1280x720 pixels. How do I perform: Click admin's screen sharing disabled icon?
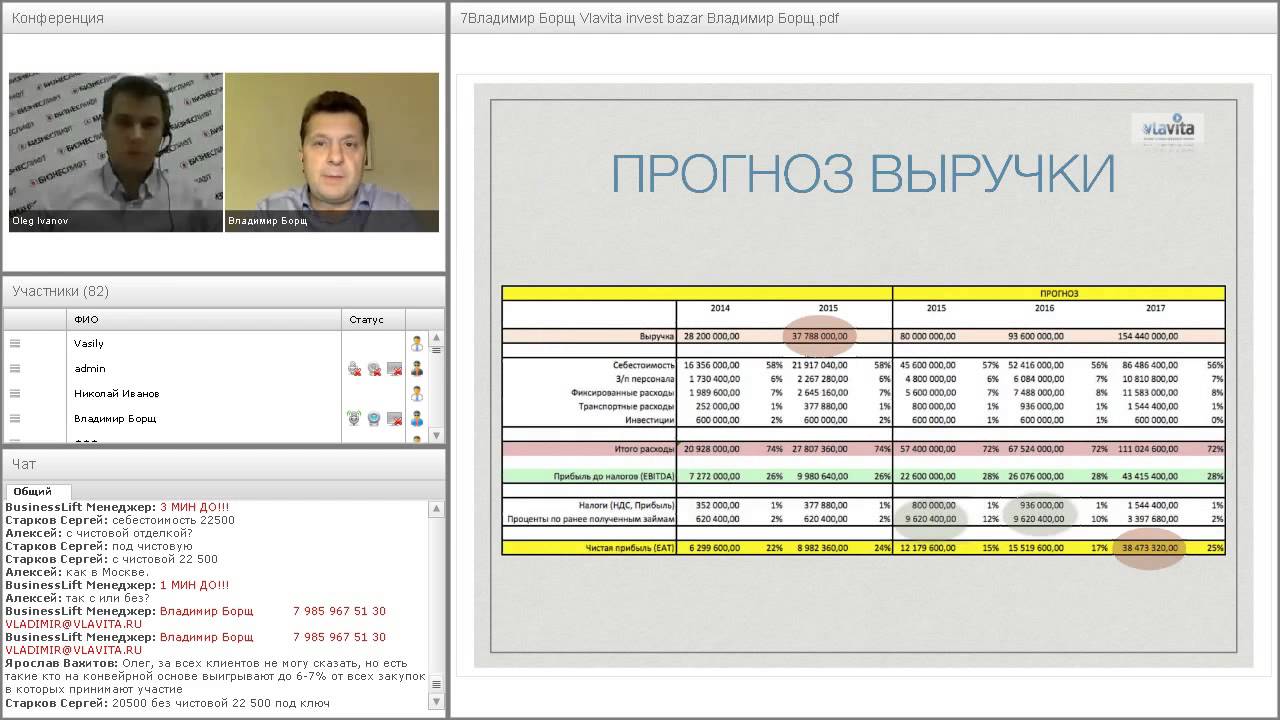[394, 369]
